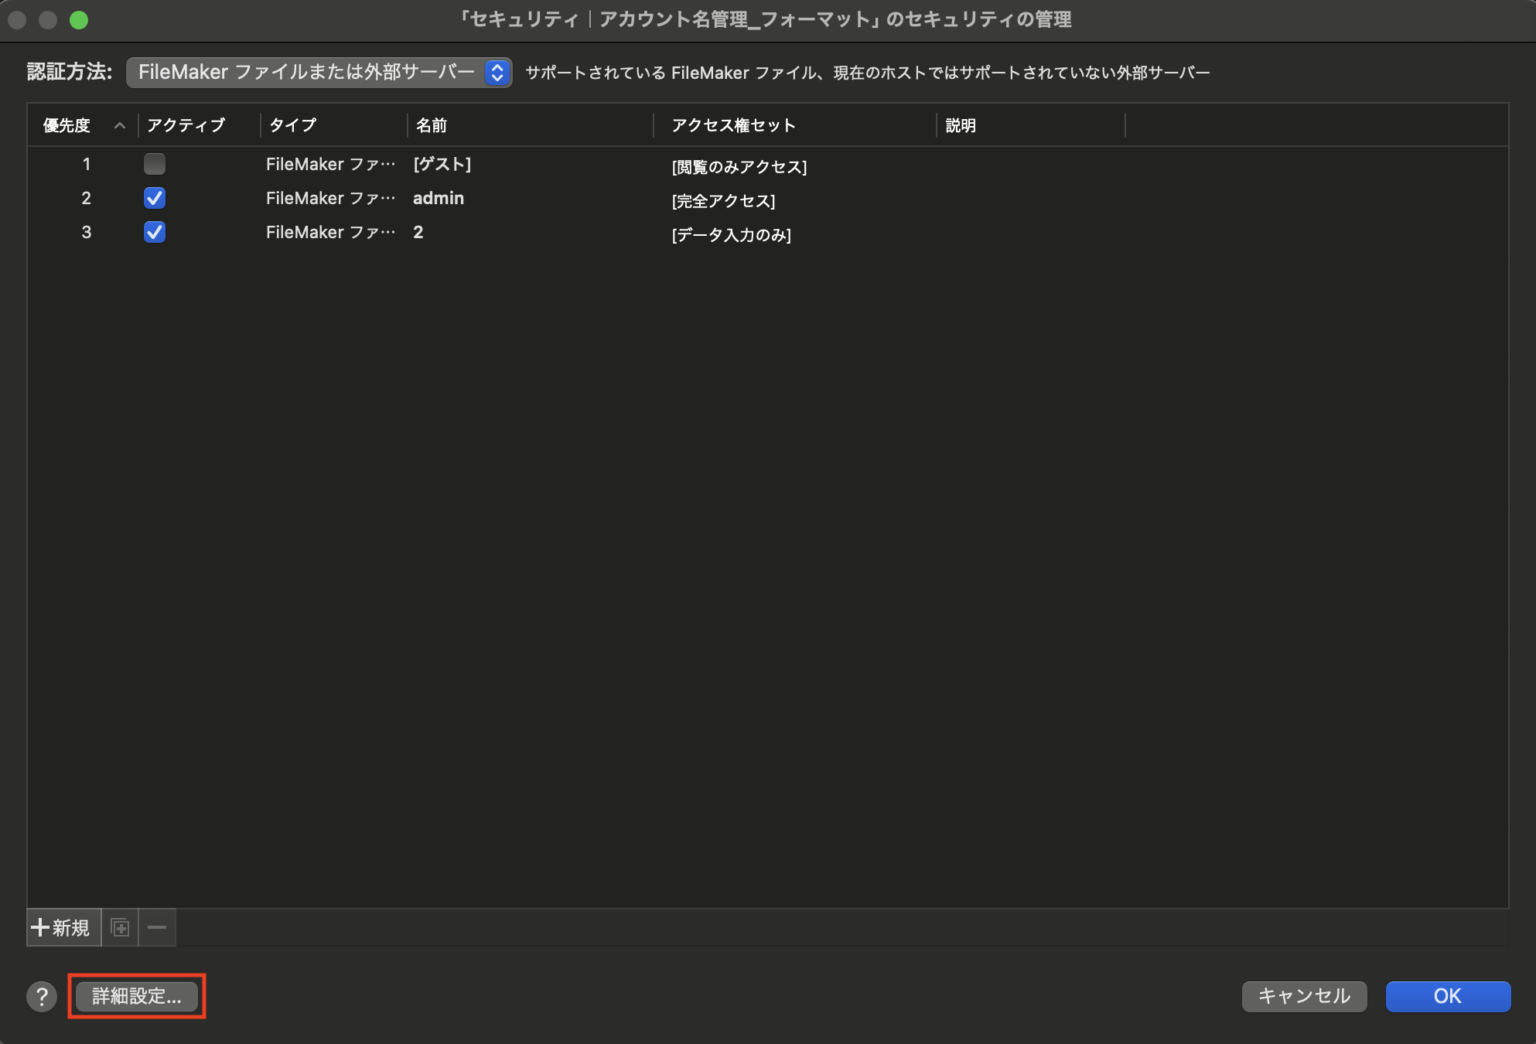
Task: Click the help question mark icon
Action: click(x=40, y=996)
